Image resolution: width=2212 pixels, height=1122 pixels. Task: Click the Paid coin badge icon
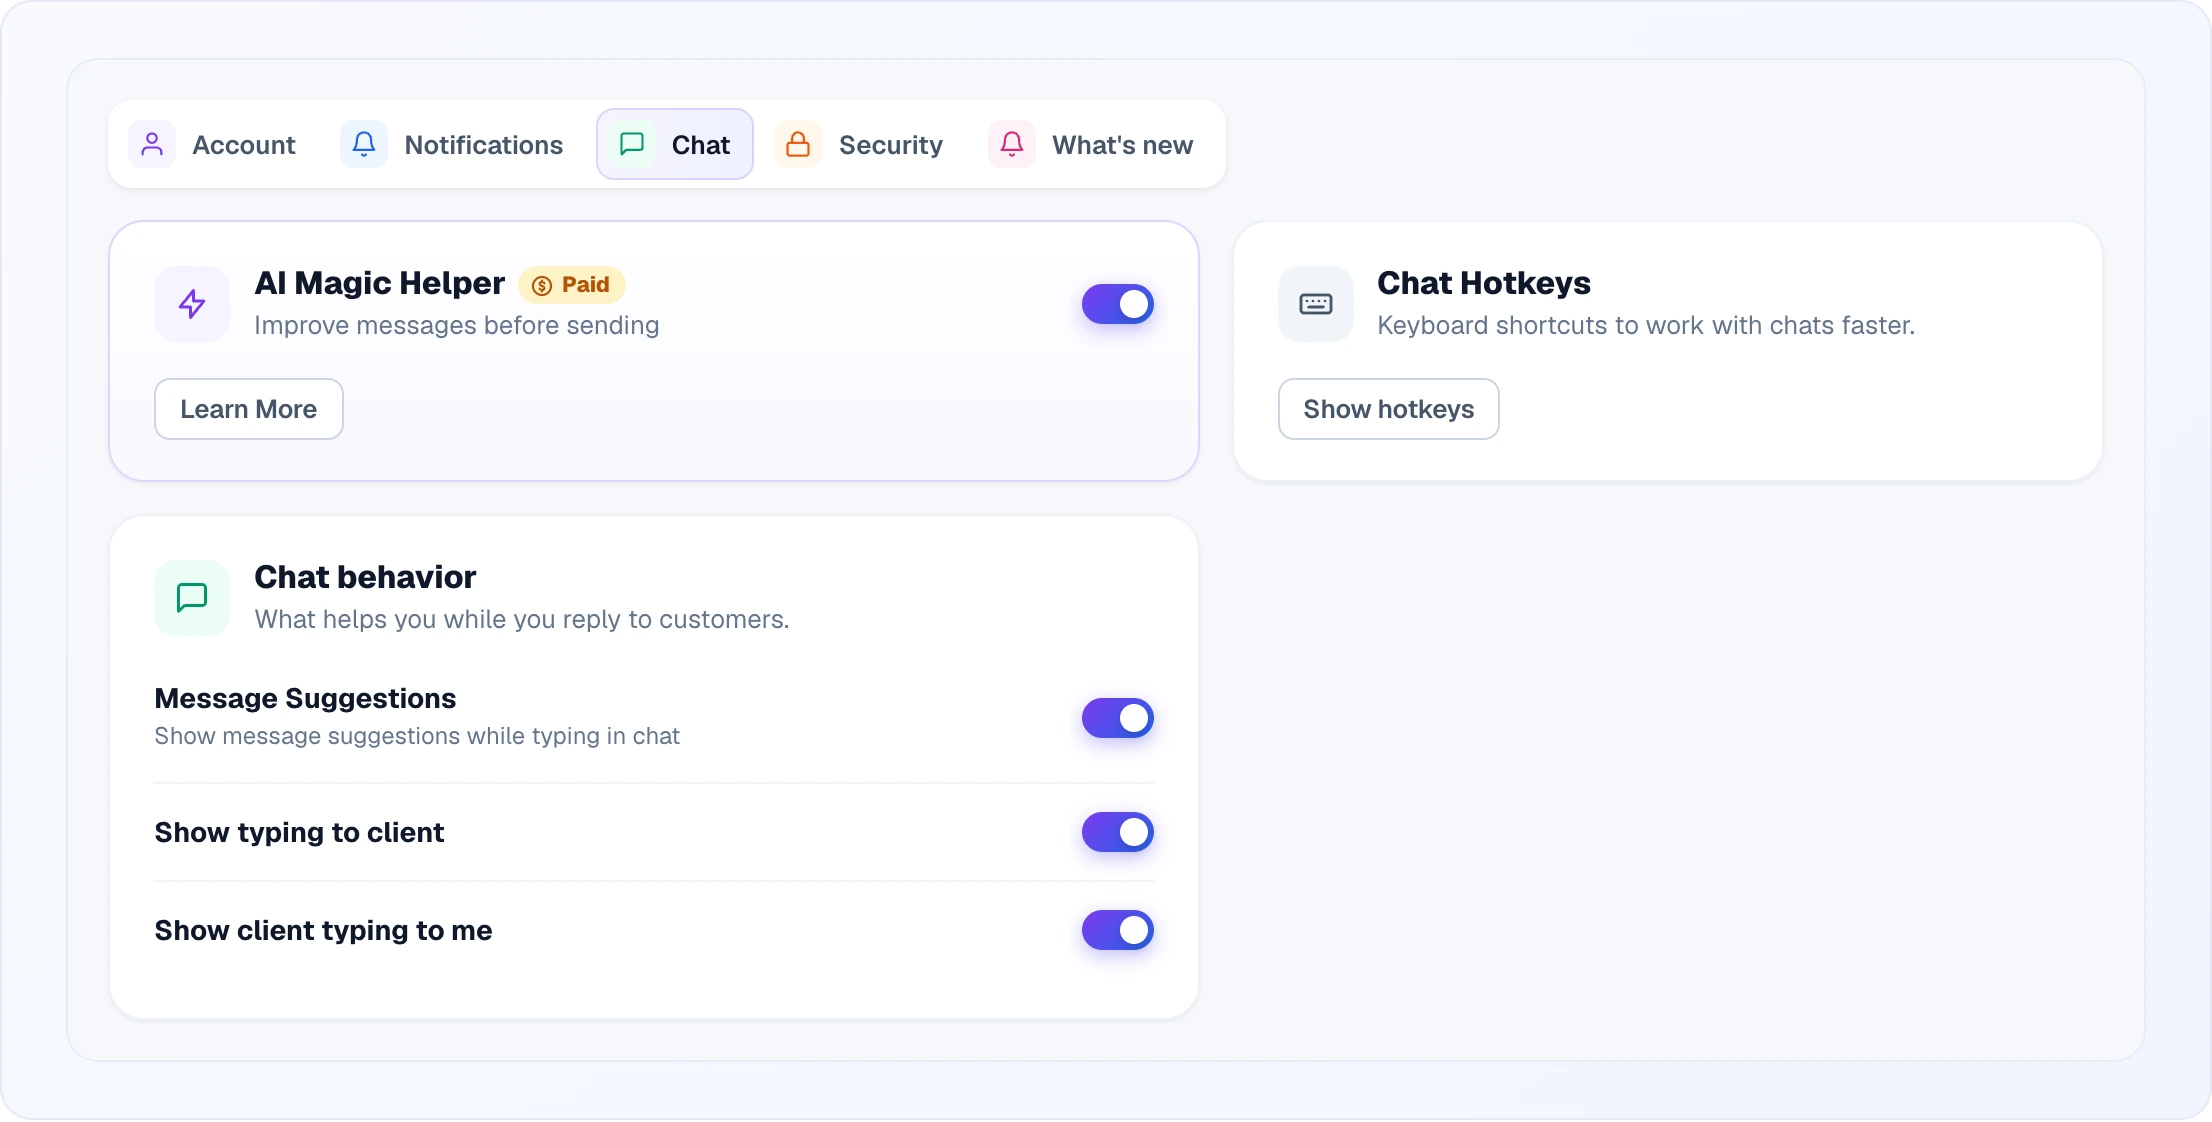(542, 286)
